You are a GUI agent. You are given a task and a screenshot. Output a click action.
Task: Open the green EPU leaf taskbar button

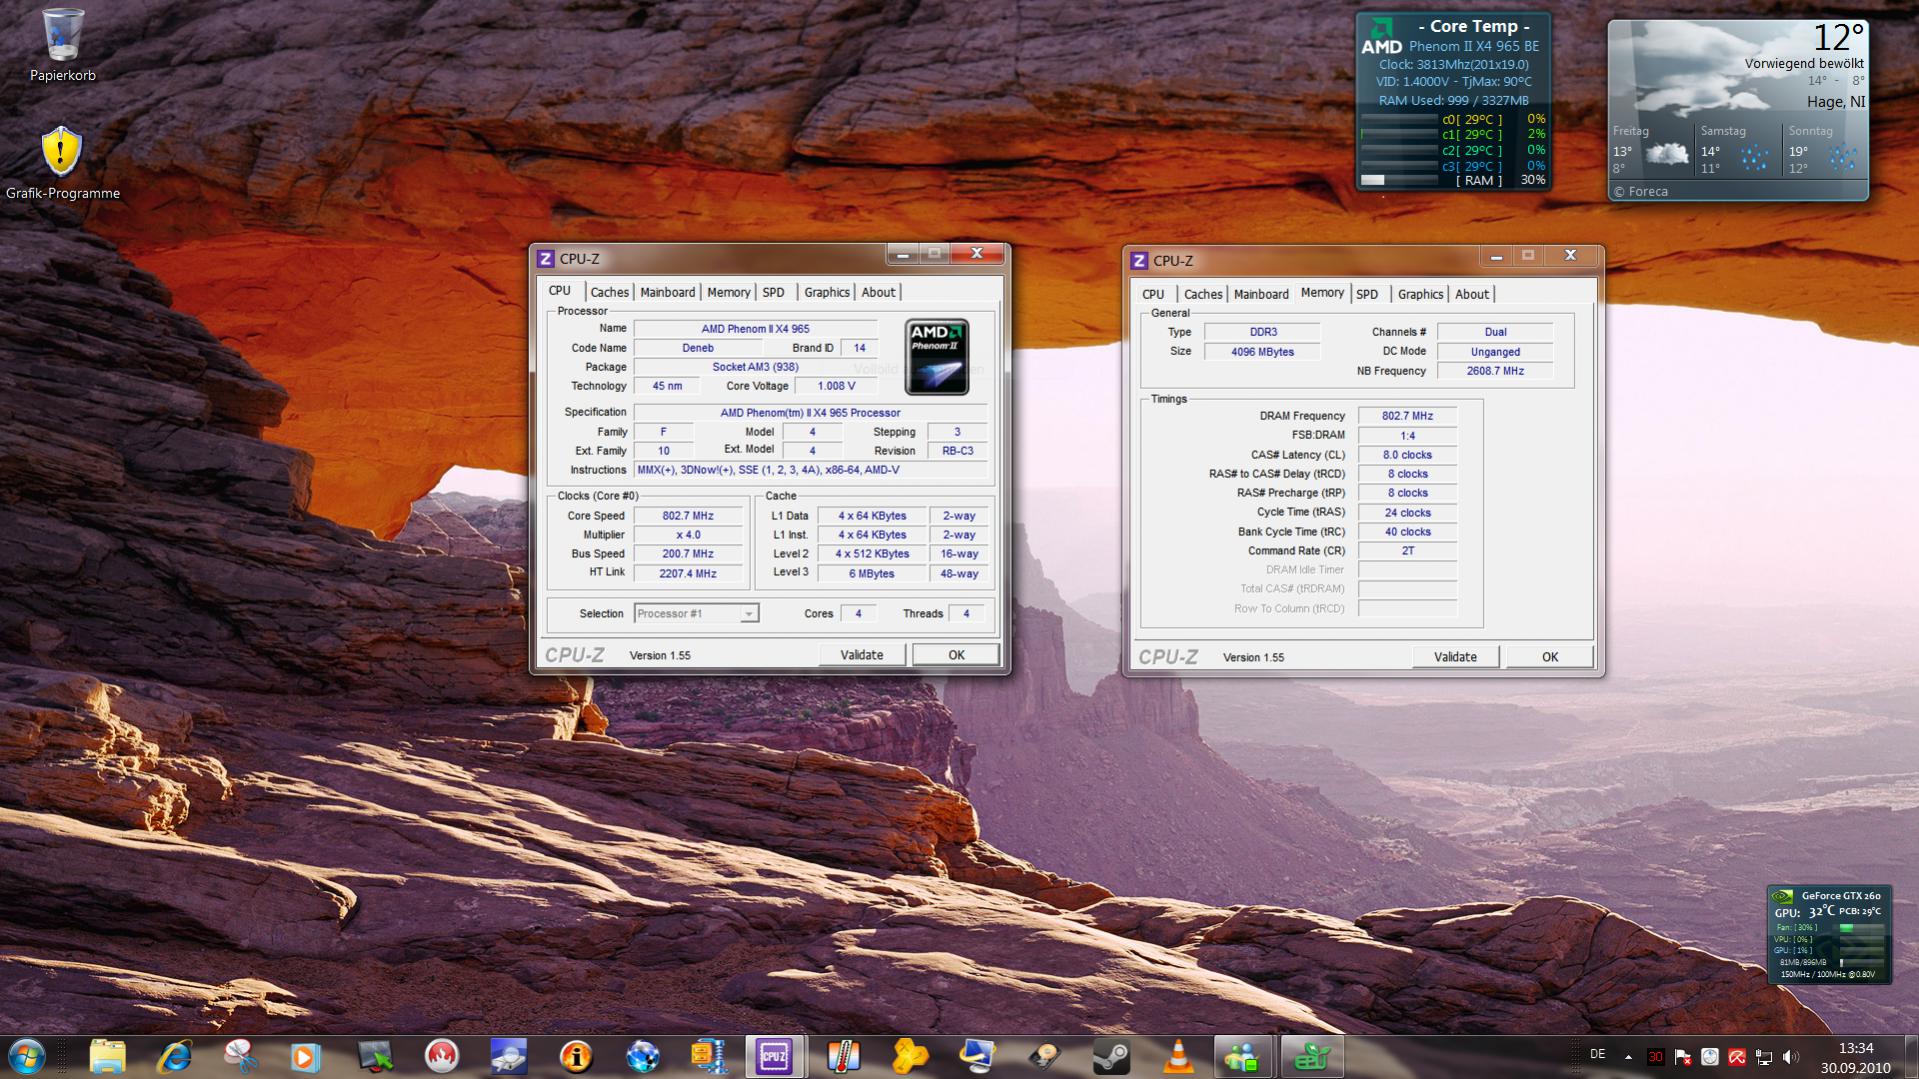[x=1311, y=1057]
